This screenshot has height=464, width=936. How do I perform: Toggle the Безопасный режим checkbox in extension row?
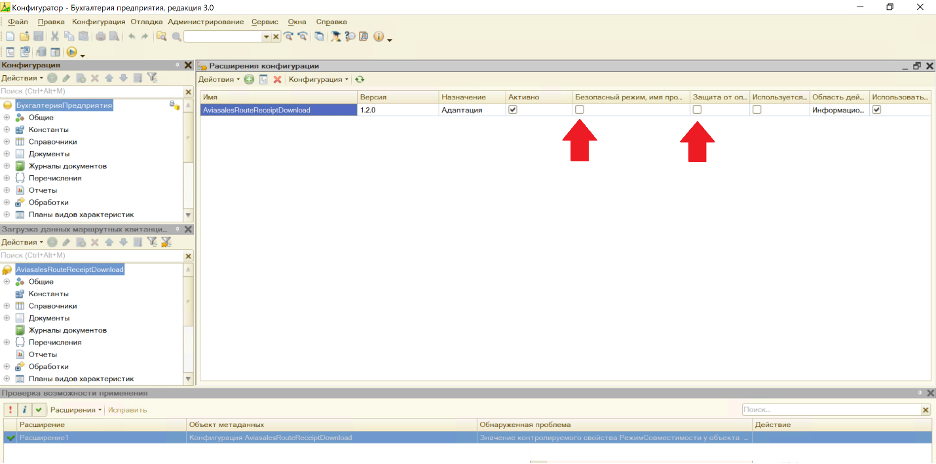pos(579,110)
